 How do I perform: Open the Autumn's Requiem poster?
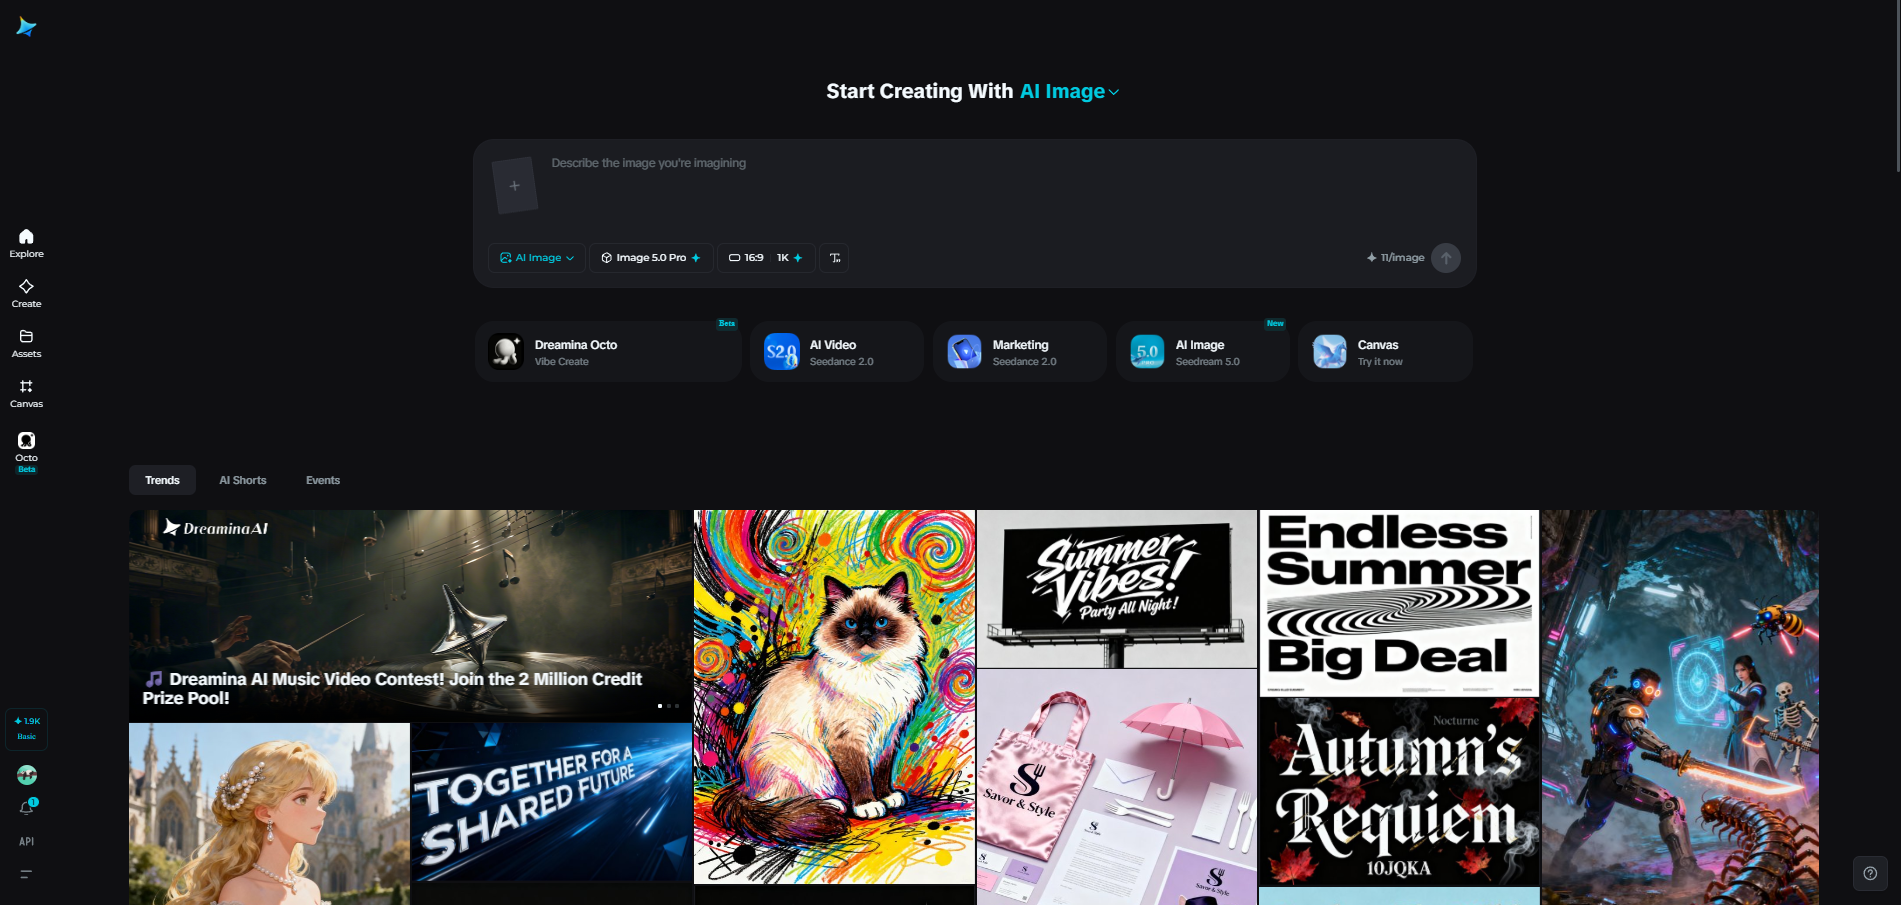click(x=1399, y=792)
